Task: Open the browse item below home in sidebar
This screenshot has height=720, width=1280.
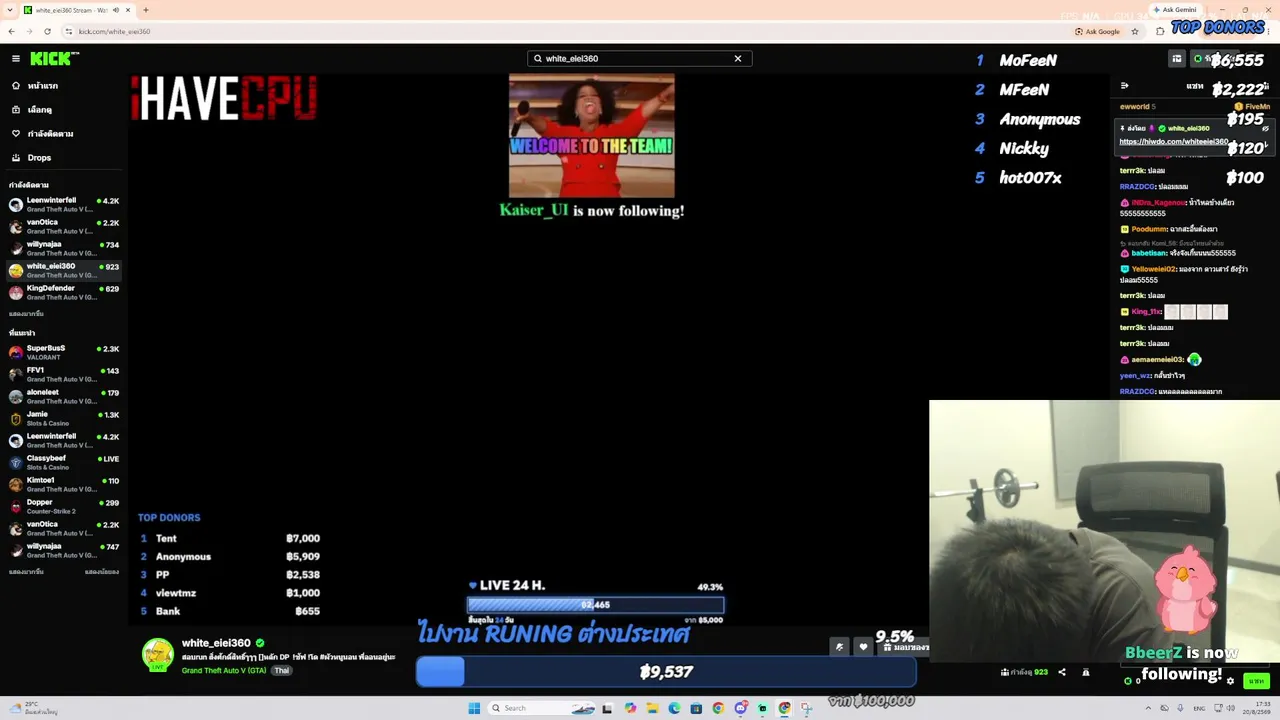Action: pyautogui.click(x=64, y=110)
